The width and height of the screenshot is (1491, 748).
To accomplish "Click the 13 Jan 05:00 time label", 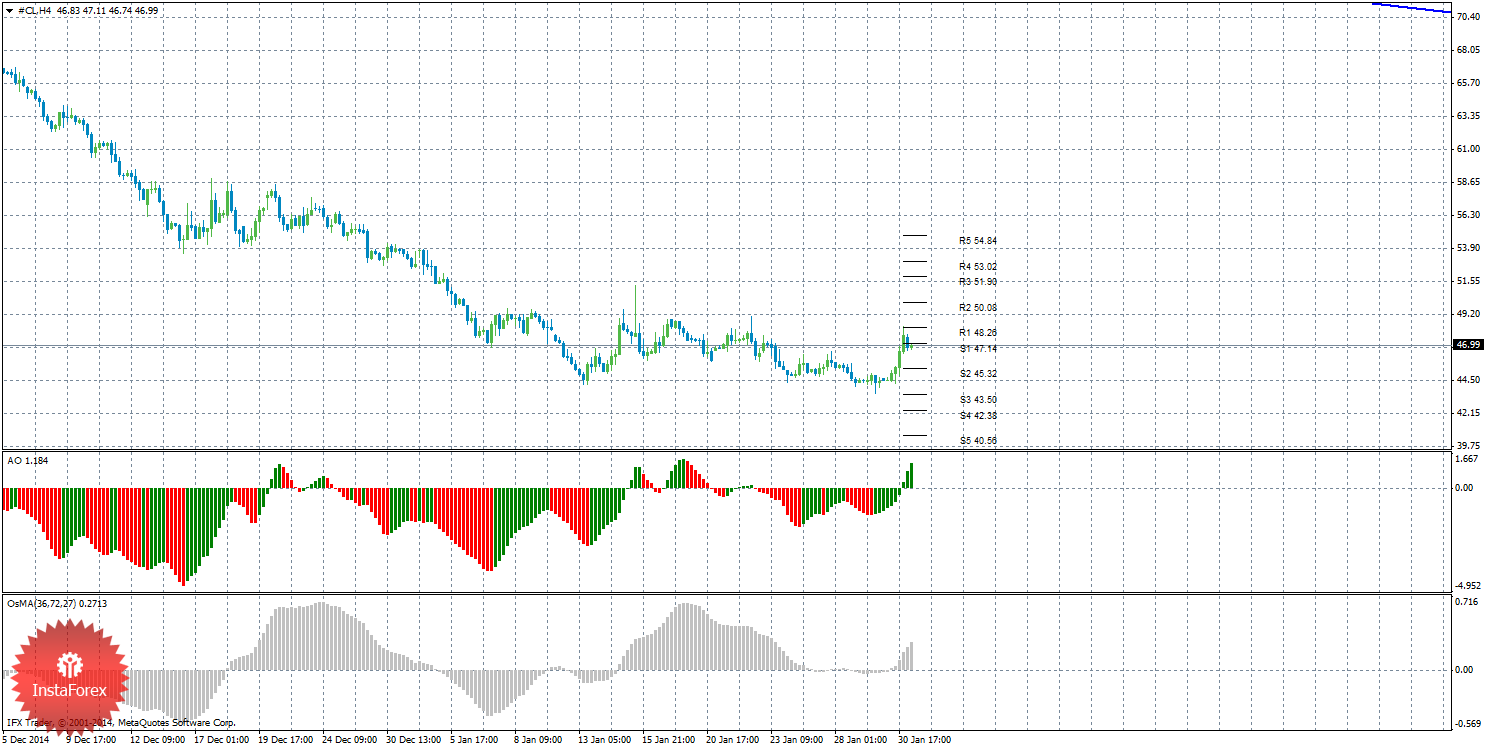I will tap(606, 741).
